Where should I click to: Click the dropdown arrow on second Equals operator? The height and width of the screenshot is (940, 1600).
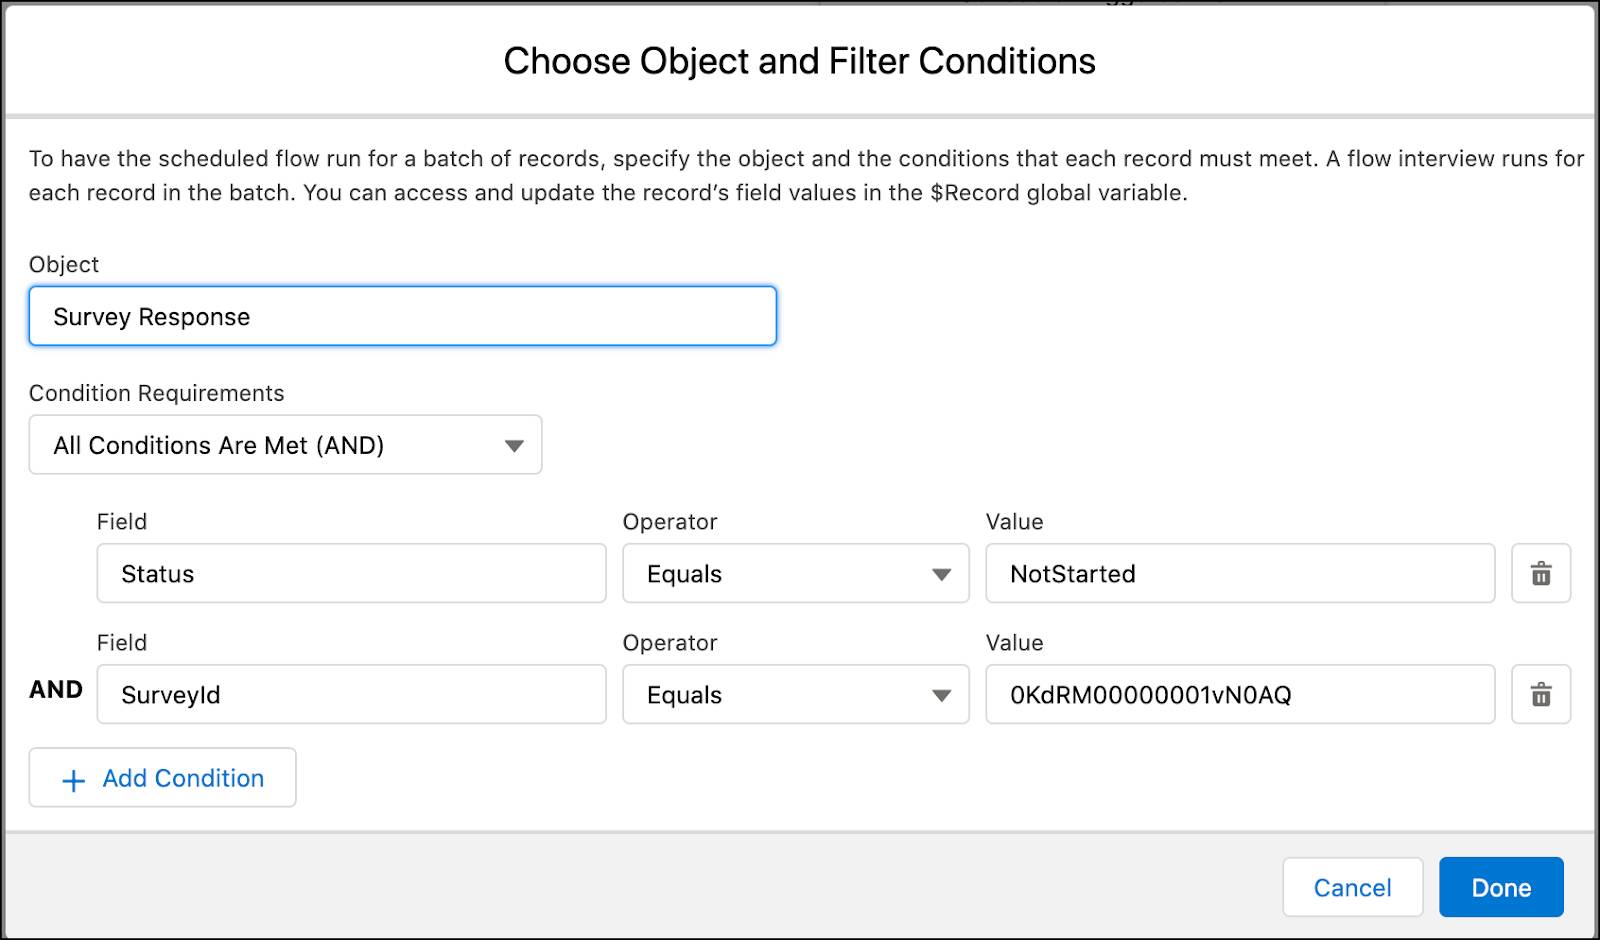(x=941, y=694)
